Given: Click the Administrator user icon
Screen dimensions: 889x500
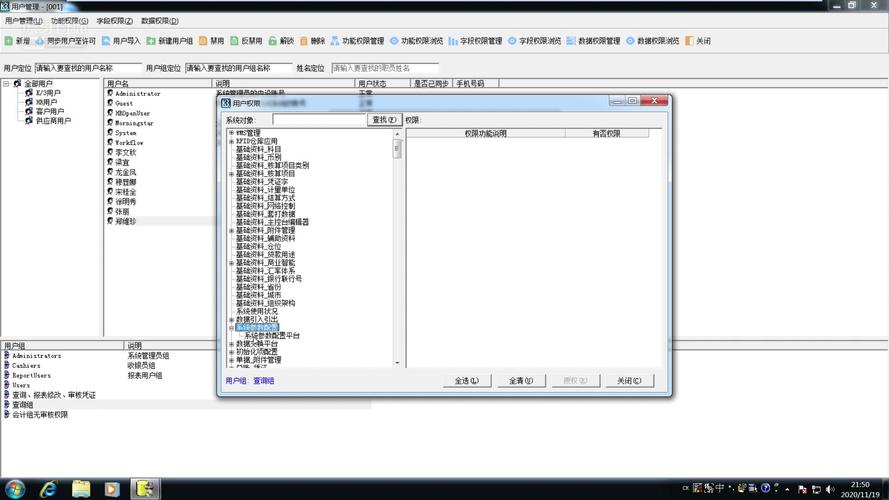Looking at the screenshot, I should click(x=110, y=93).
